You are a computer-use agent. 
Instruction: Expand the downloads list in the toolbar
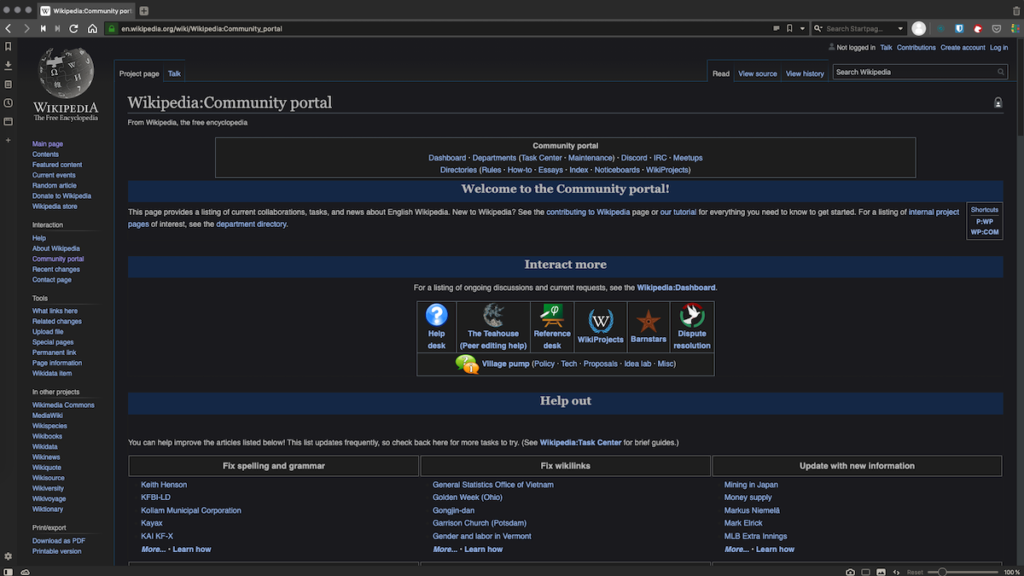[x=10, y=63]
